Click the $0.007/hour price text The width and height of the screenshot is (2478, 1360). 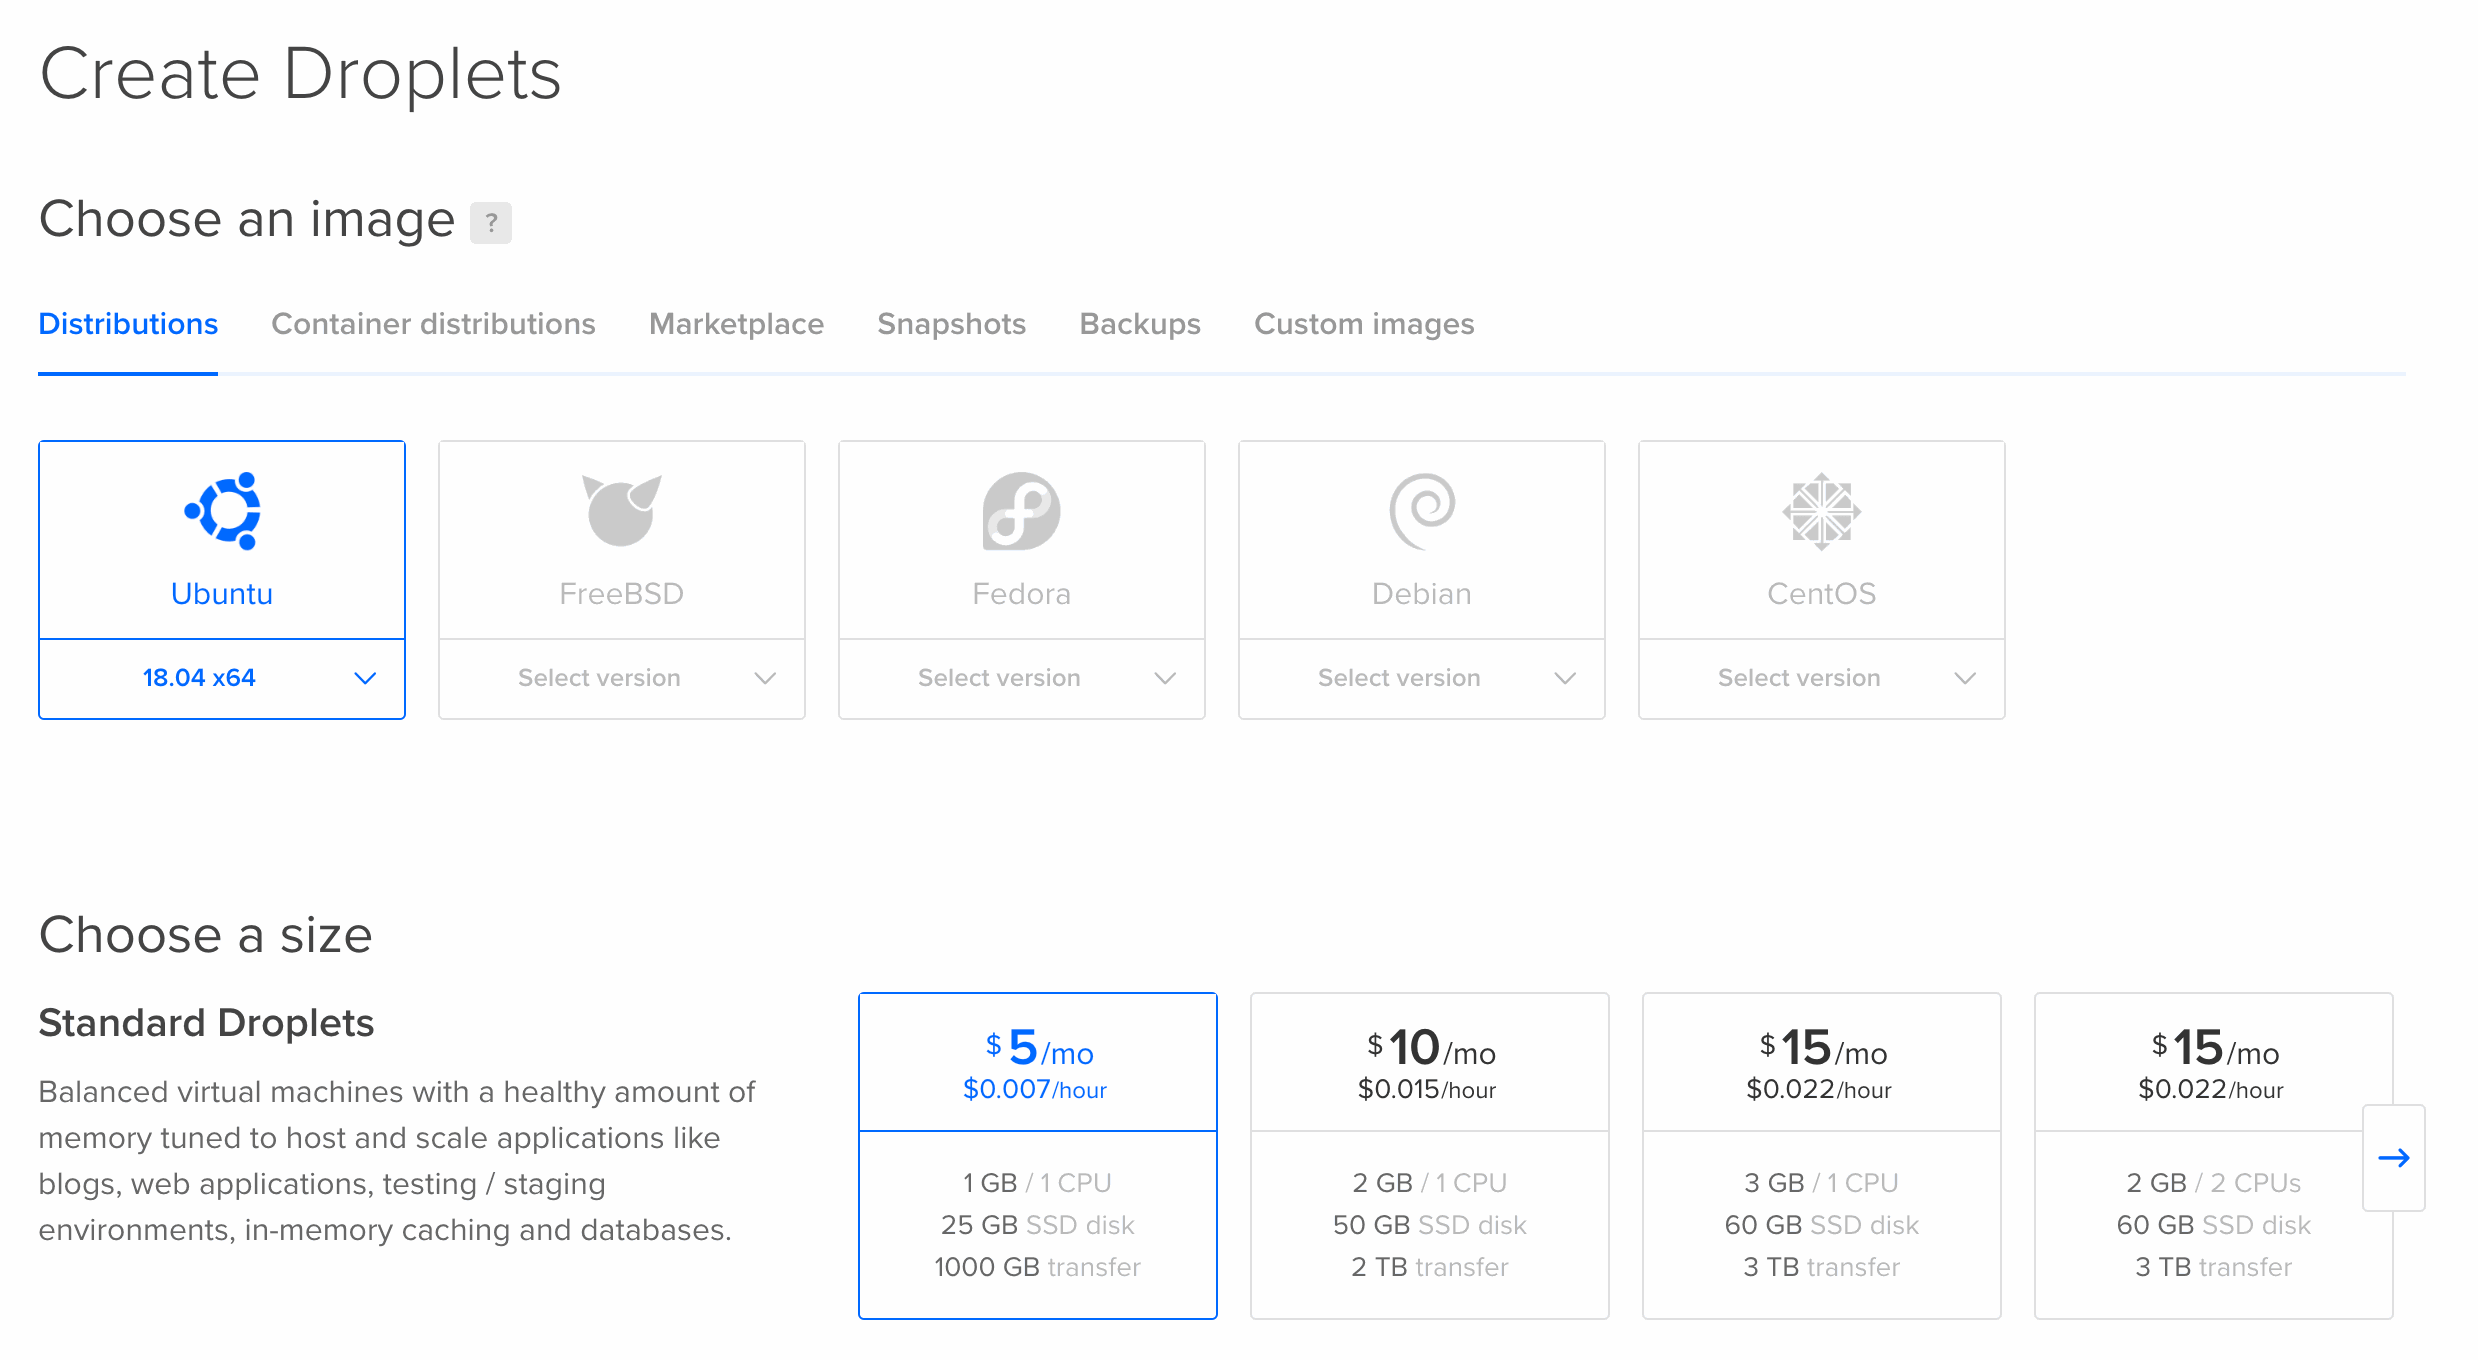[1035, 1090]
